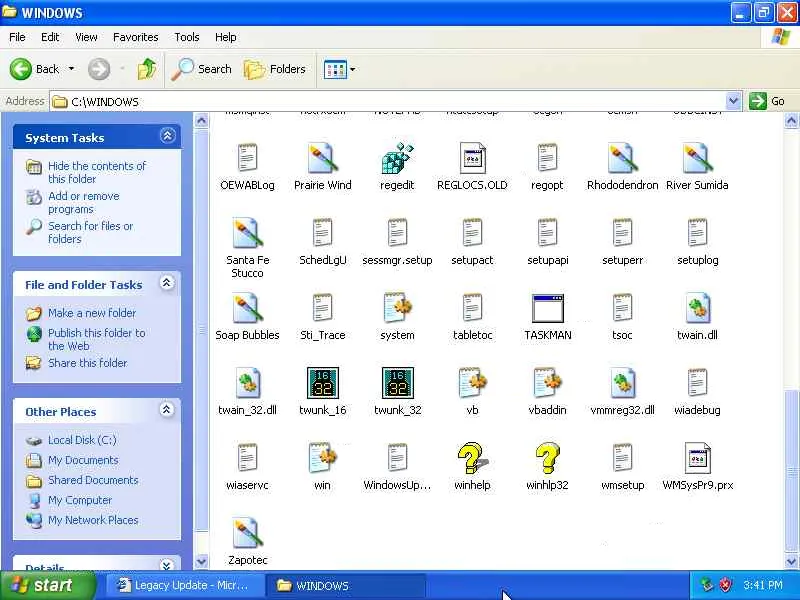This screenshot has height=600, width=800.
Task: Open My Documents in Other Places
Action: pos(83,460)
